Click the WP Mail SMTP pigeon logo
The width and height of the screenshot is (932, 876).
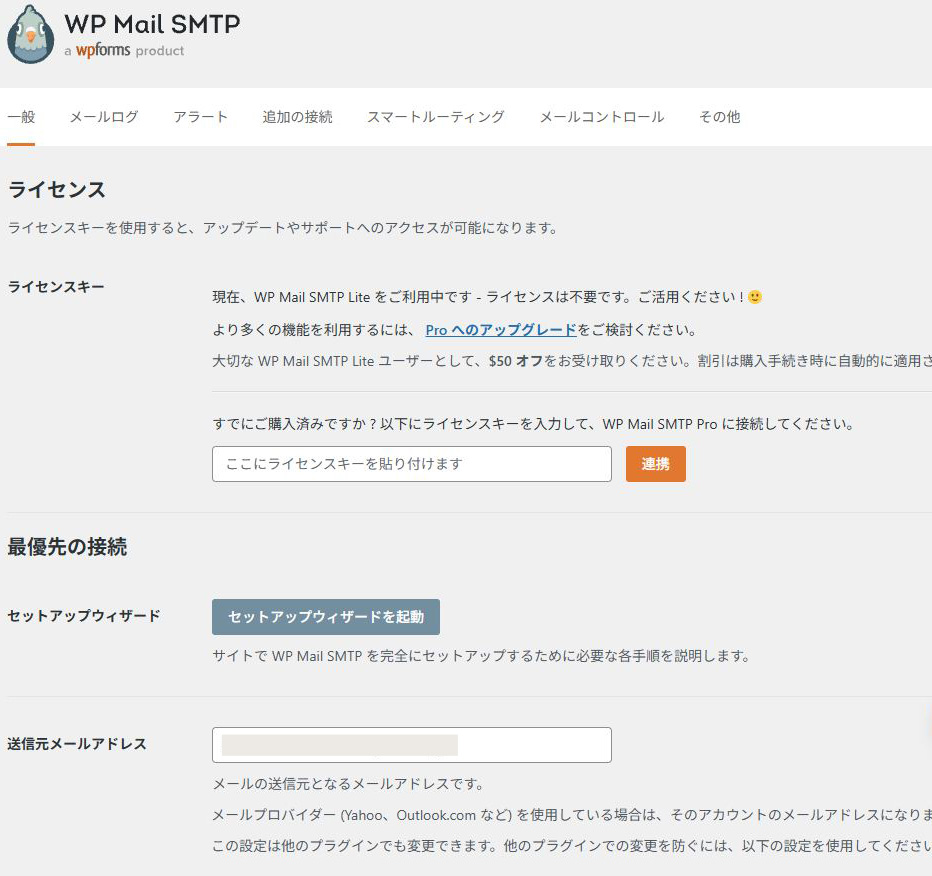[30, 34]
